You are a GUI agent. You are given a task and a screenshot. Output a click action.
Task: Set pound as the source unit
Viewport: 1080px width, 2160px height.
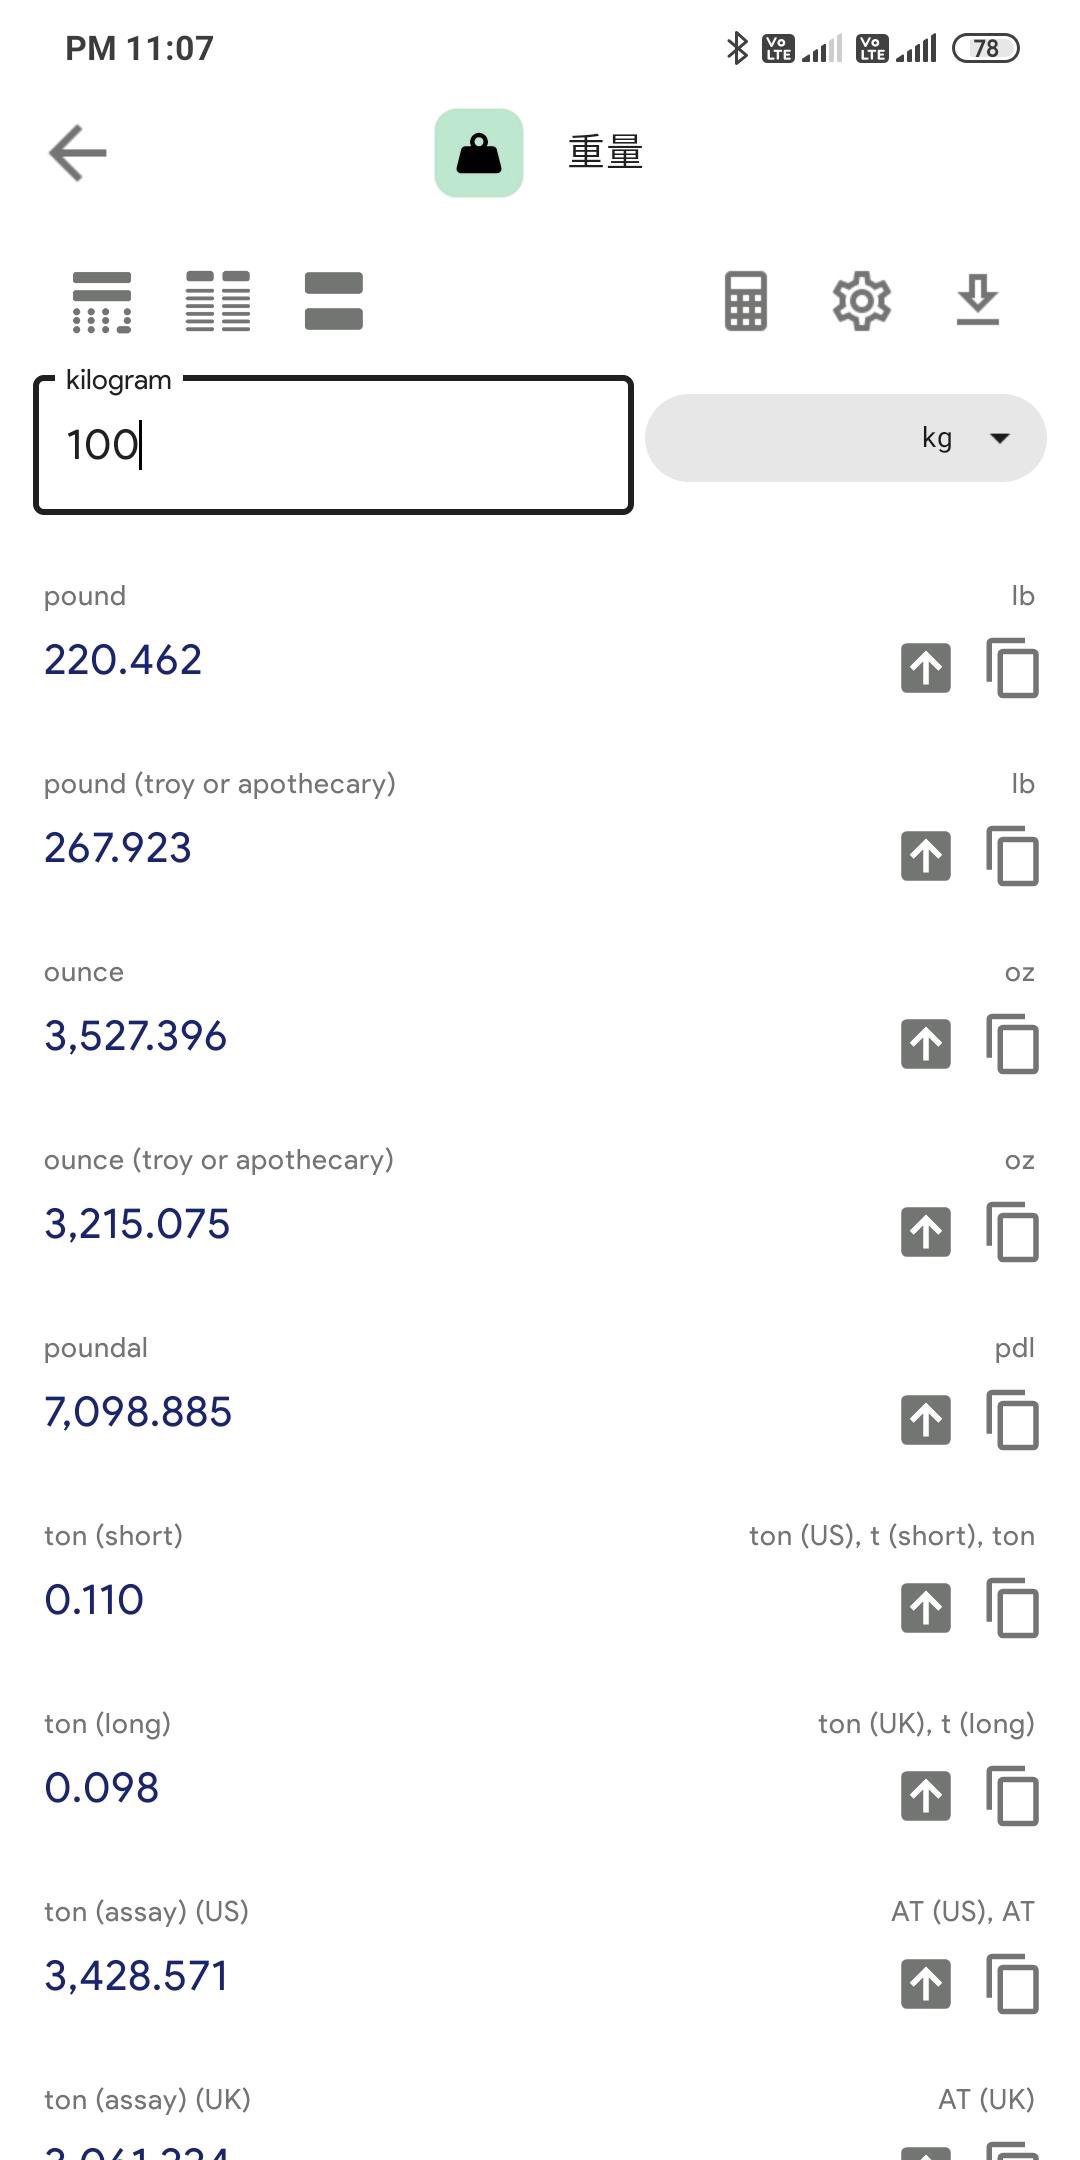(x=926, y=668)
